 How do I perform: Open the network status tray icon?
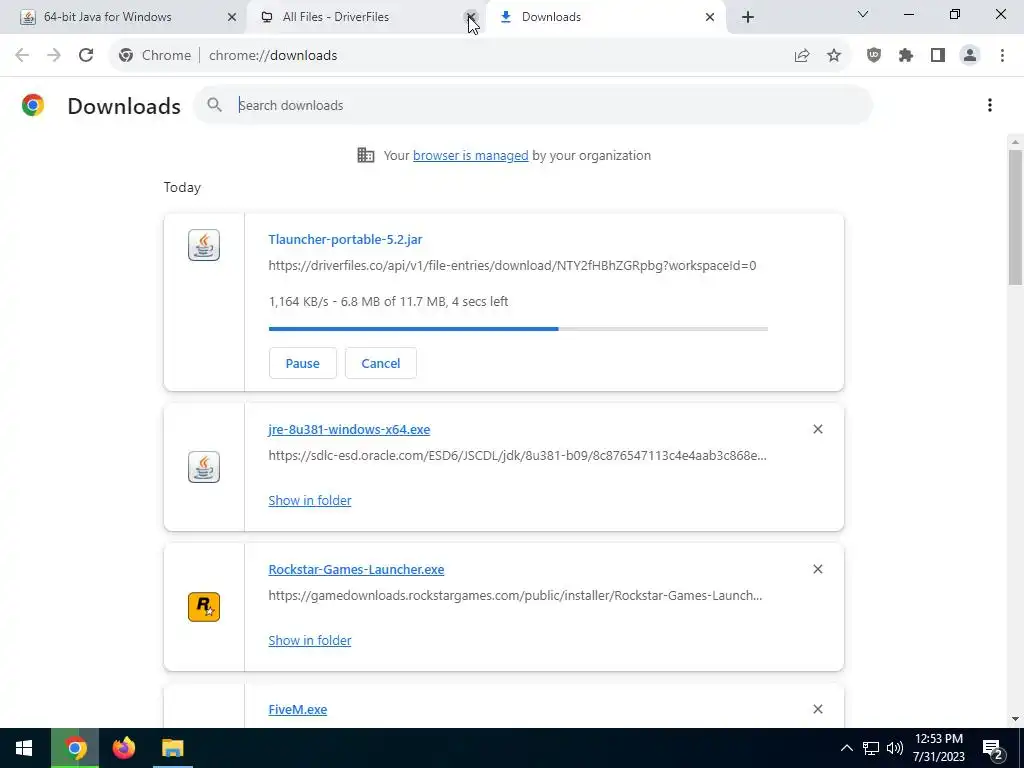[871, 748]
